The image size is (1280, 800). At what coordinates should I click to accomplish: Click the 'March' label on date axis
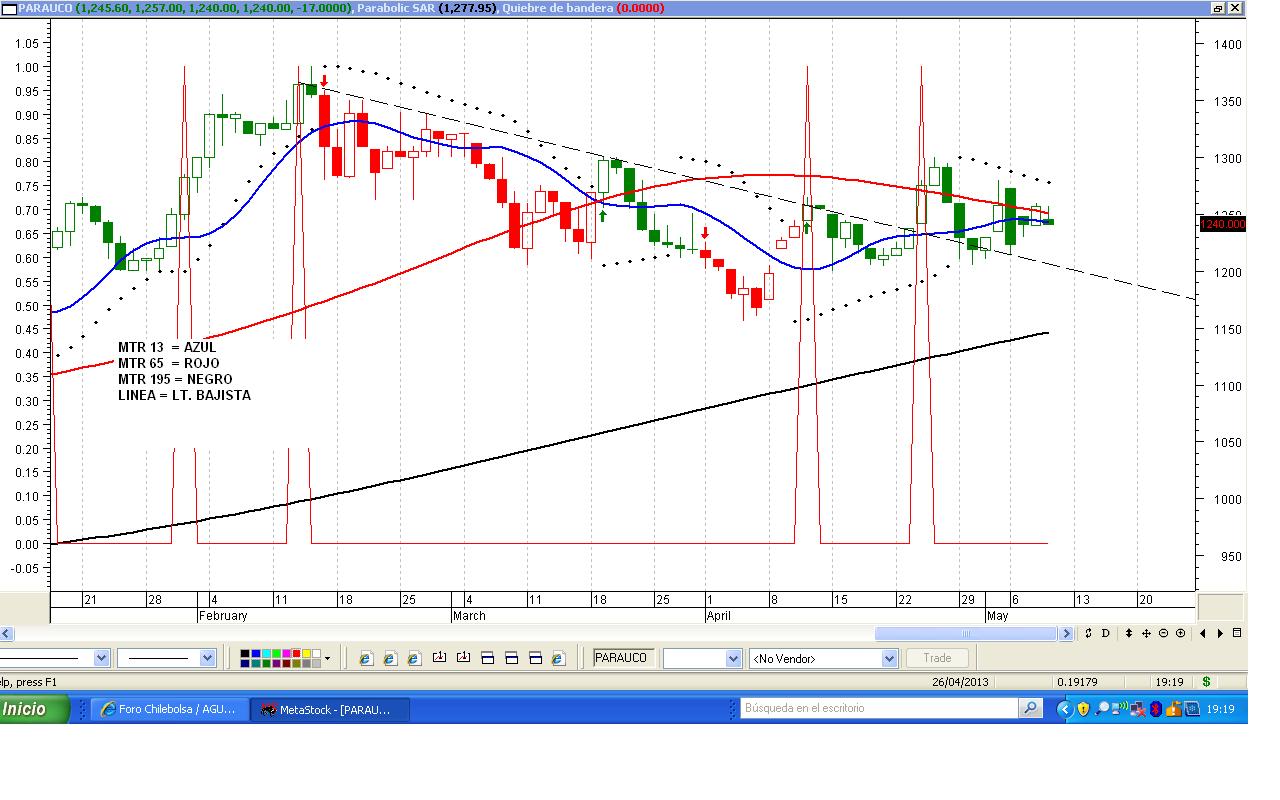pyautogui.click(x=469, y=616)
